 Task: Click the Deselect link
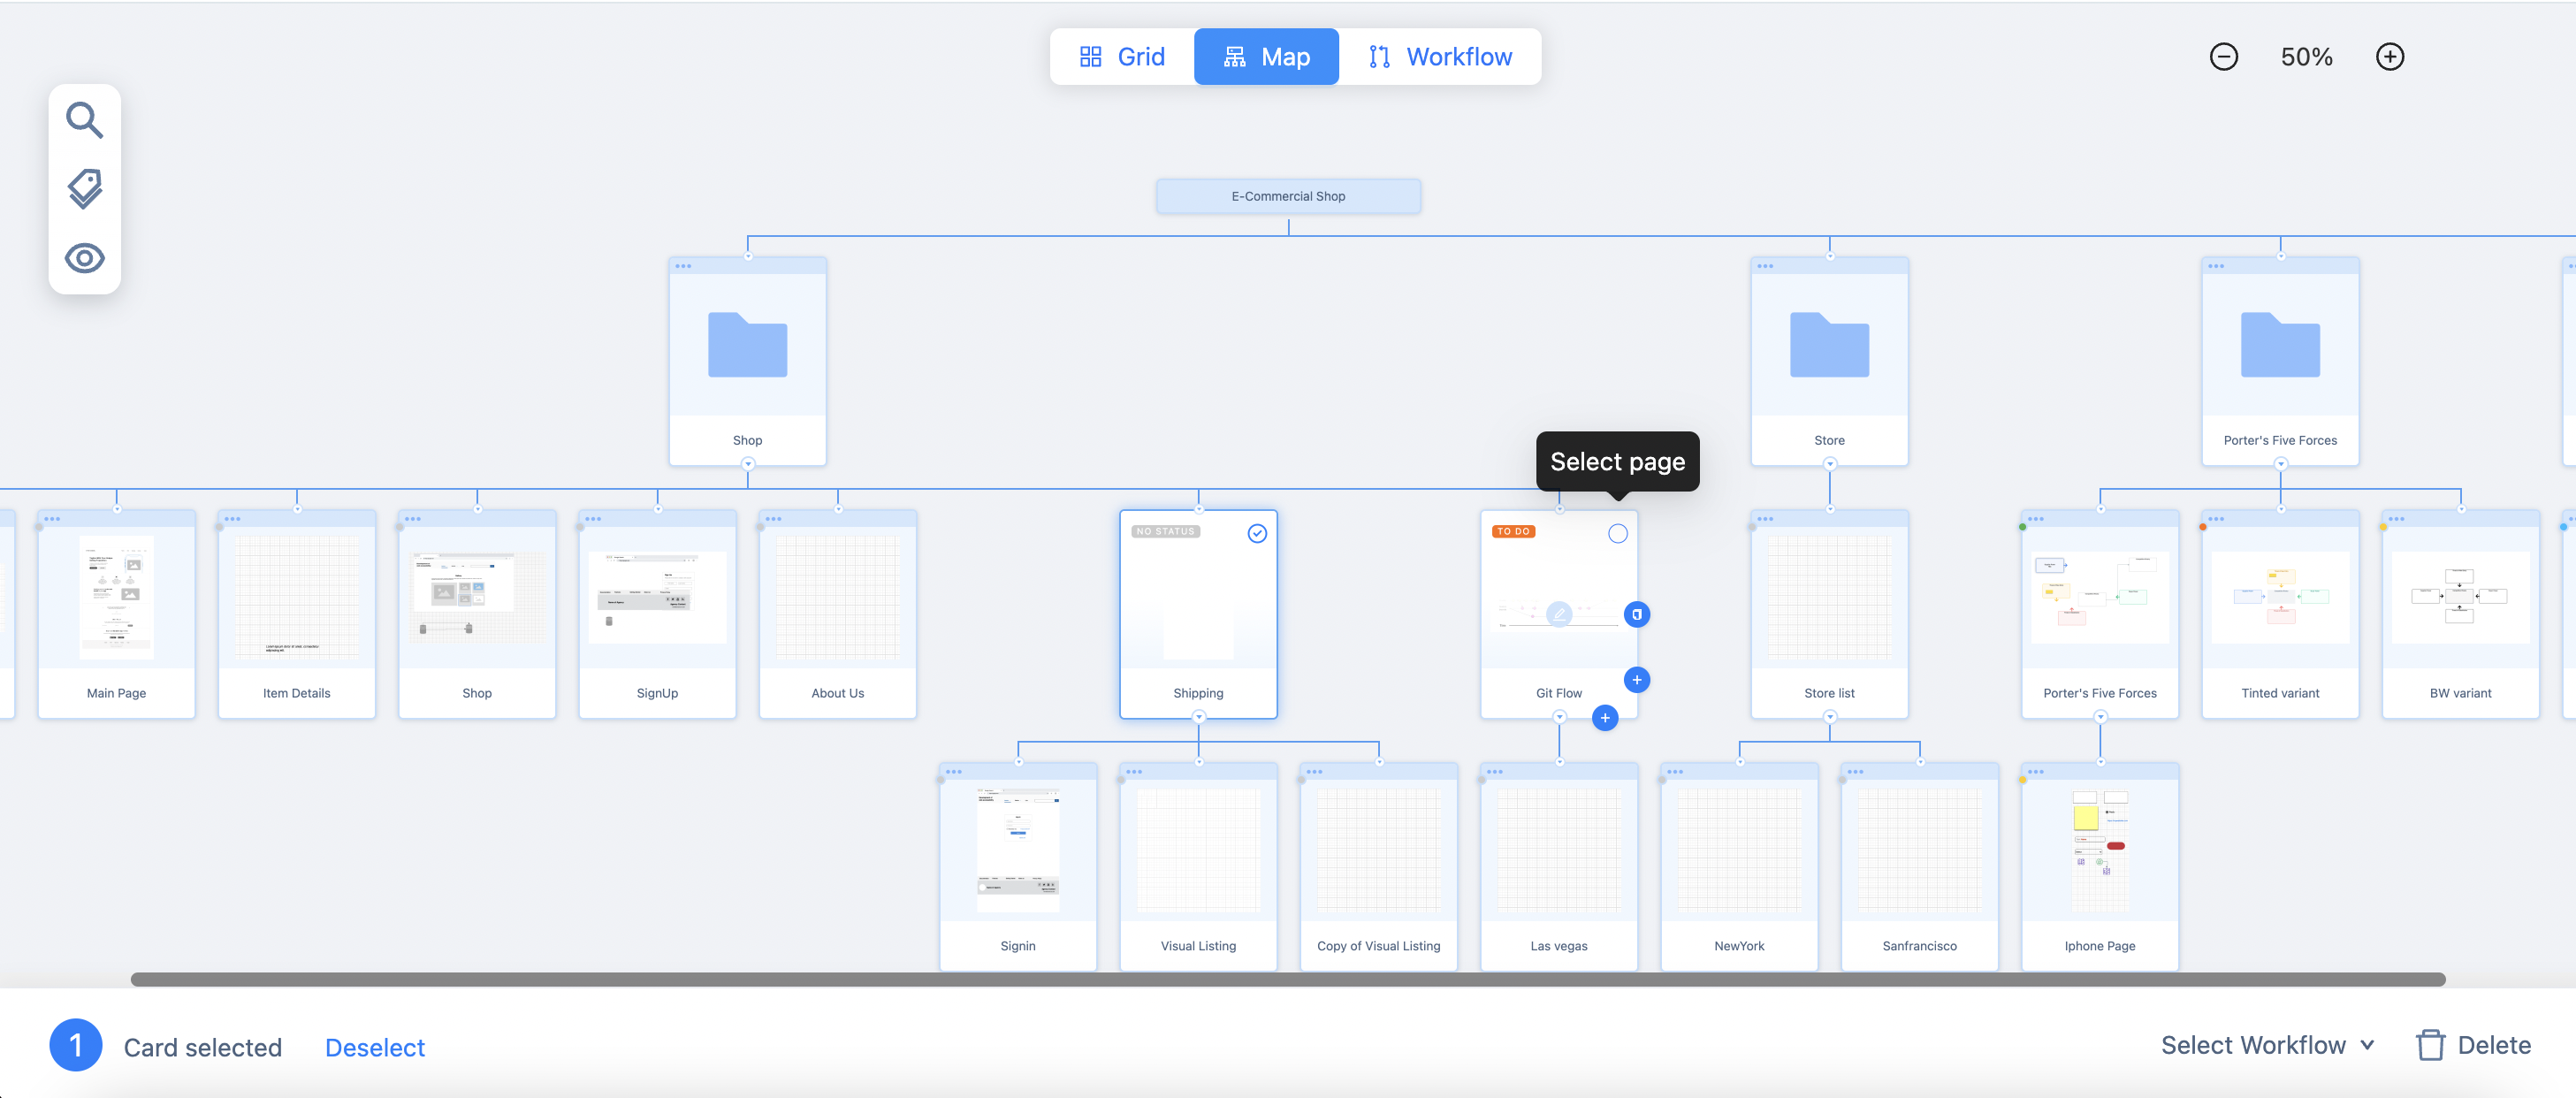click(x=374, y=1047)
